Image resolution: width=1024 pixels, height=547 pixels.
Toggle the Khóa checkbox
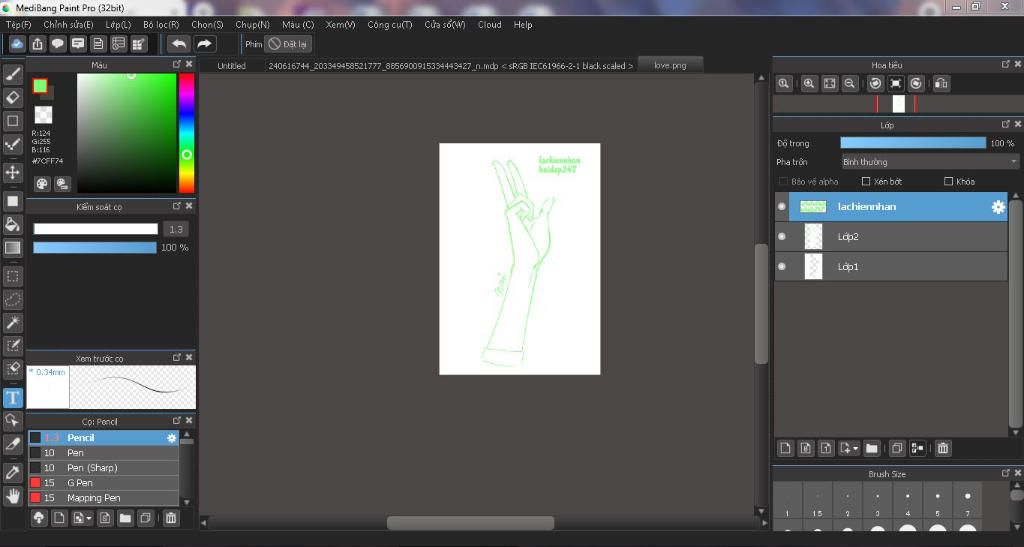pos(948,181)
